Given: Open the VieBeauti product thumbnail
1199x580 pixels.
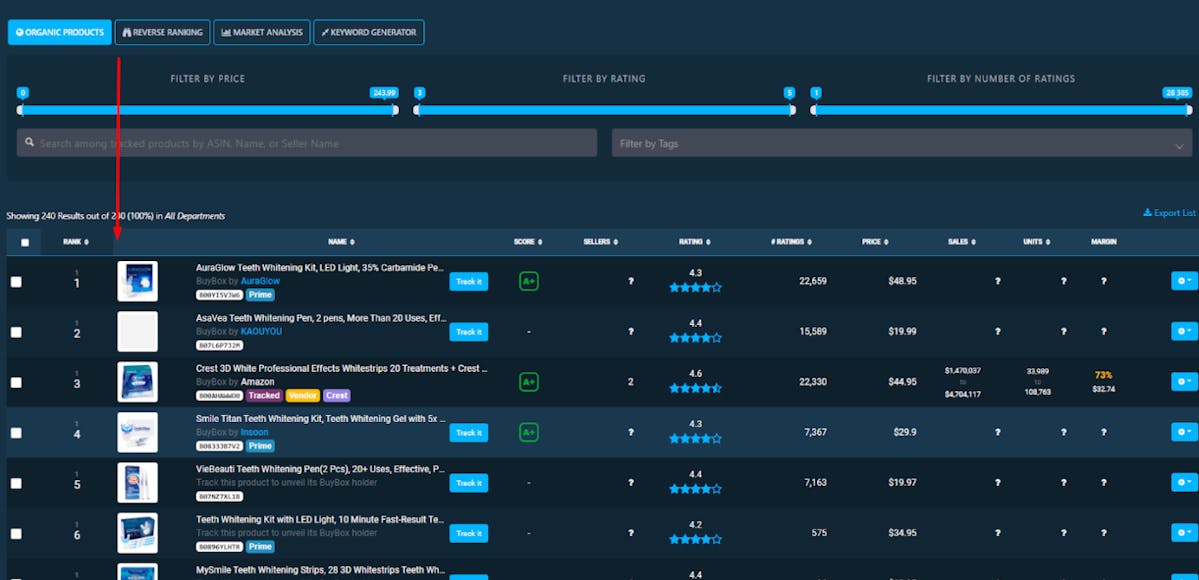Looking at the screenshot, I should coord(138,483).
